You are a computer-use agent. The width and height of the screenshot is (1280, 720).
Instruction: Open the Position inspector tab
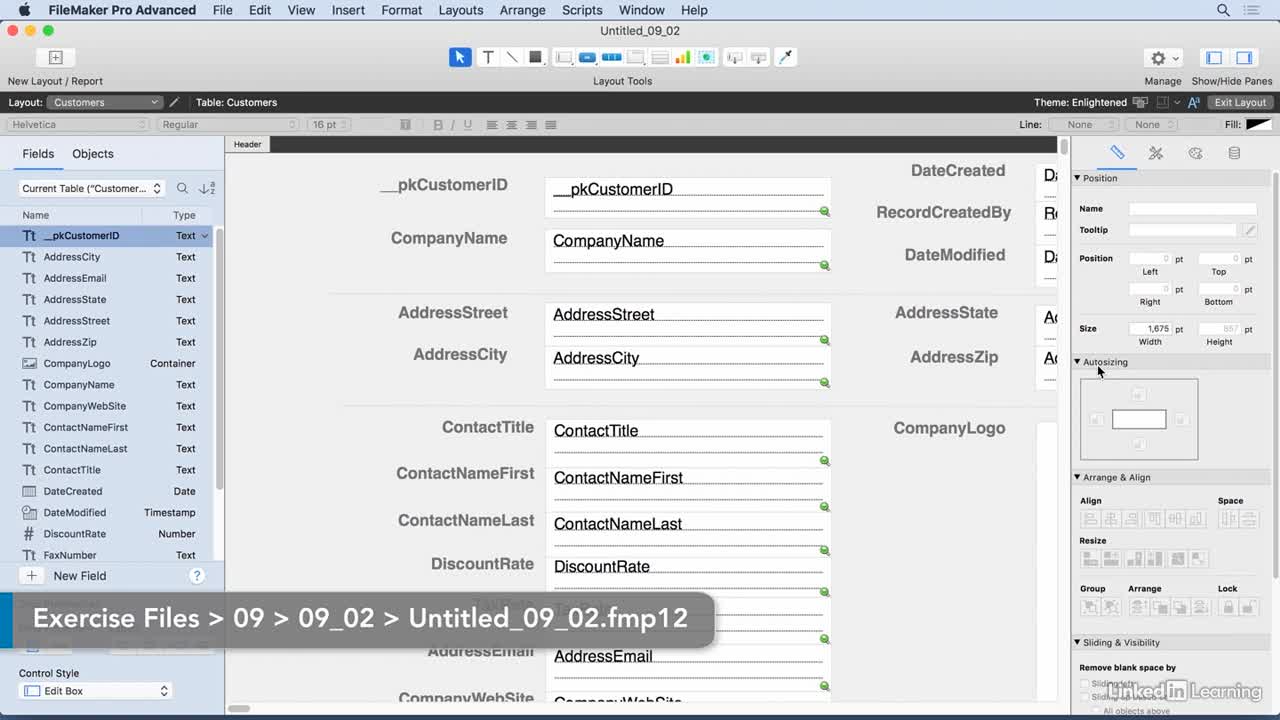(1118, 153)
